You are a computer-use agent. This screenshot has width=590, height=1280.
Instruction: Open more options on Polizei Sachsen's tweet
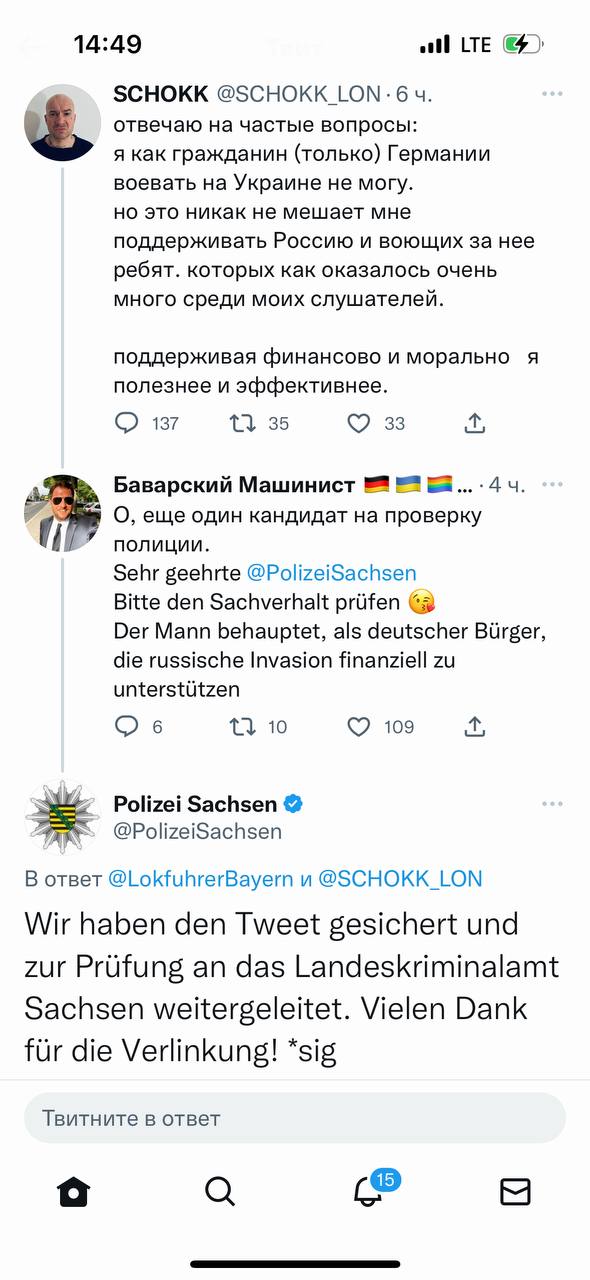click(552, 802)
